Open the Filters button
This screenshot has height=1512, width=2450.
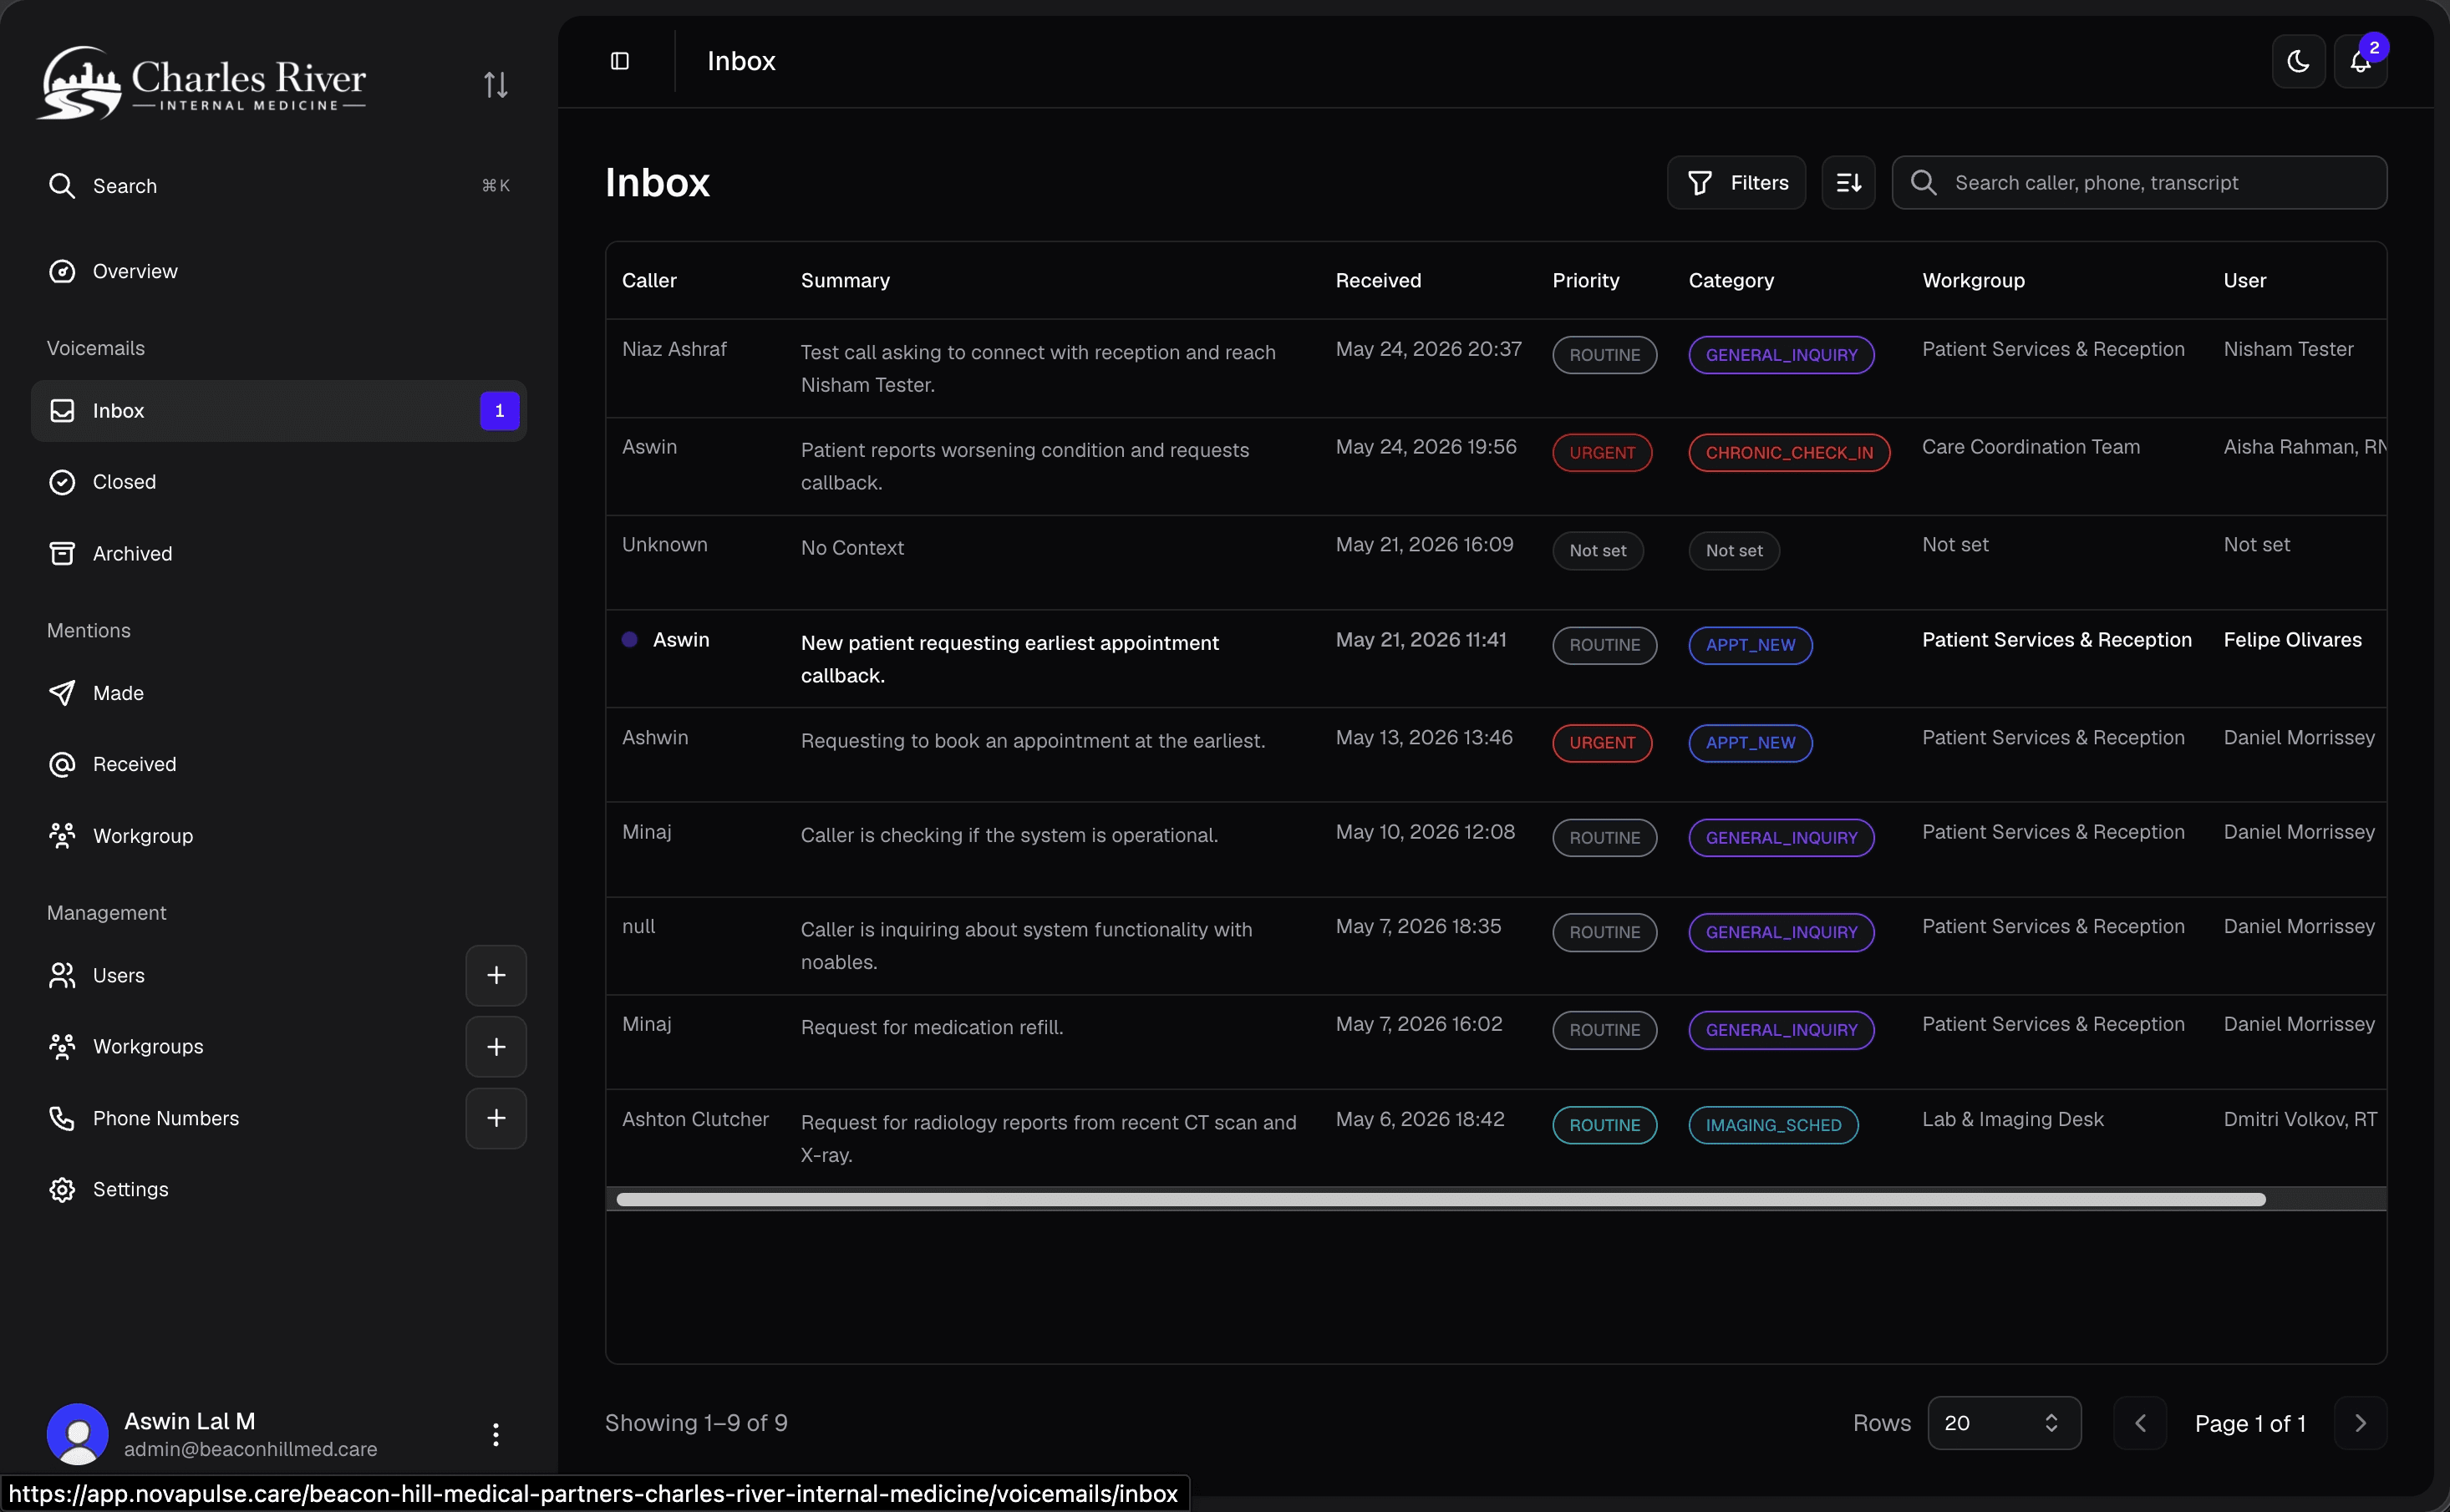click(x=1736, y=182)
